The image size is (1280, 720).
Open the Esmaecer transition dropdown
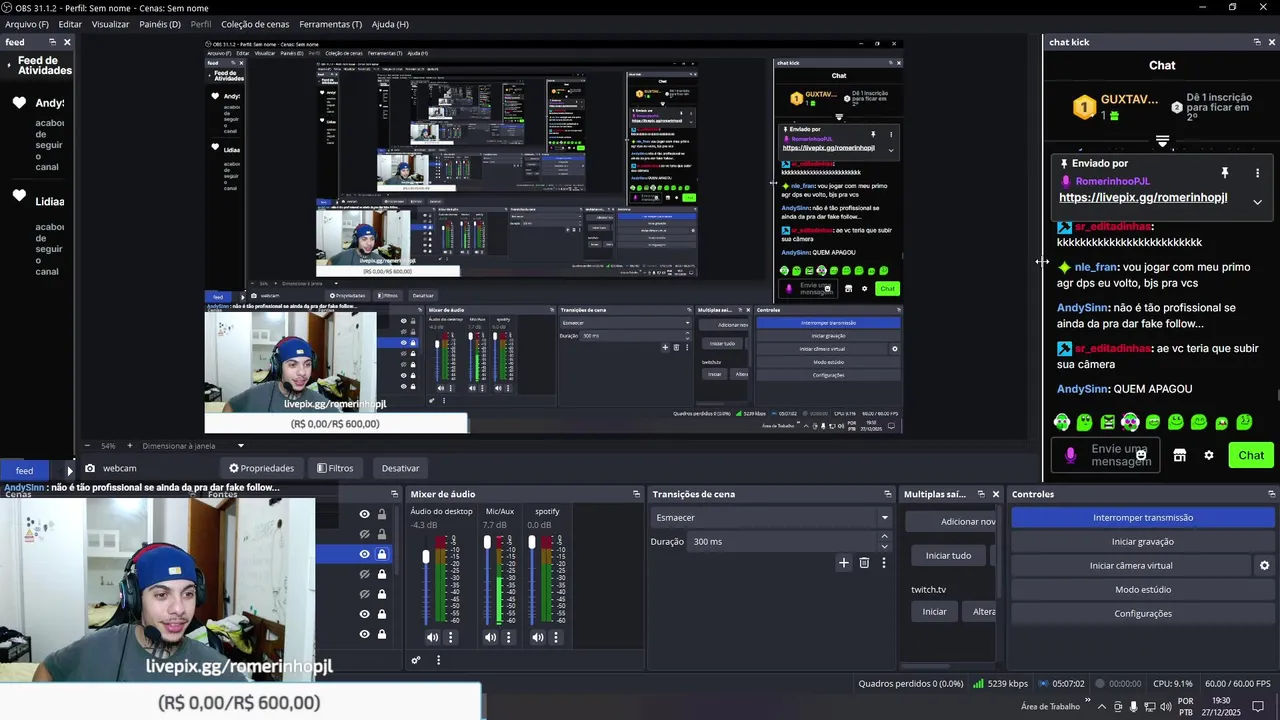771,517
